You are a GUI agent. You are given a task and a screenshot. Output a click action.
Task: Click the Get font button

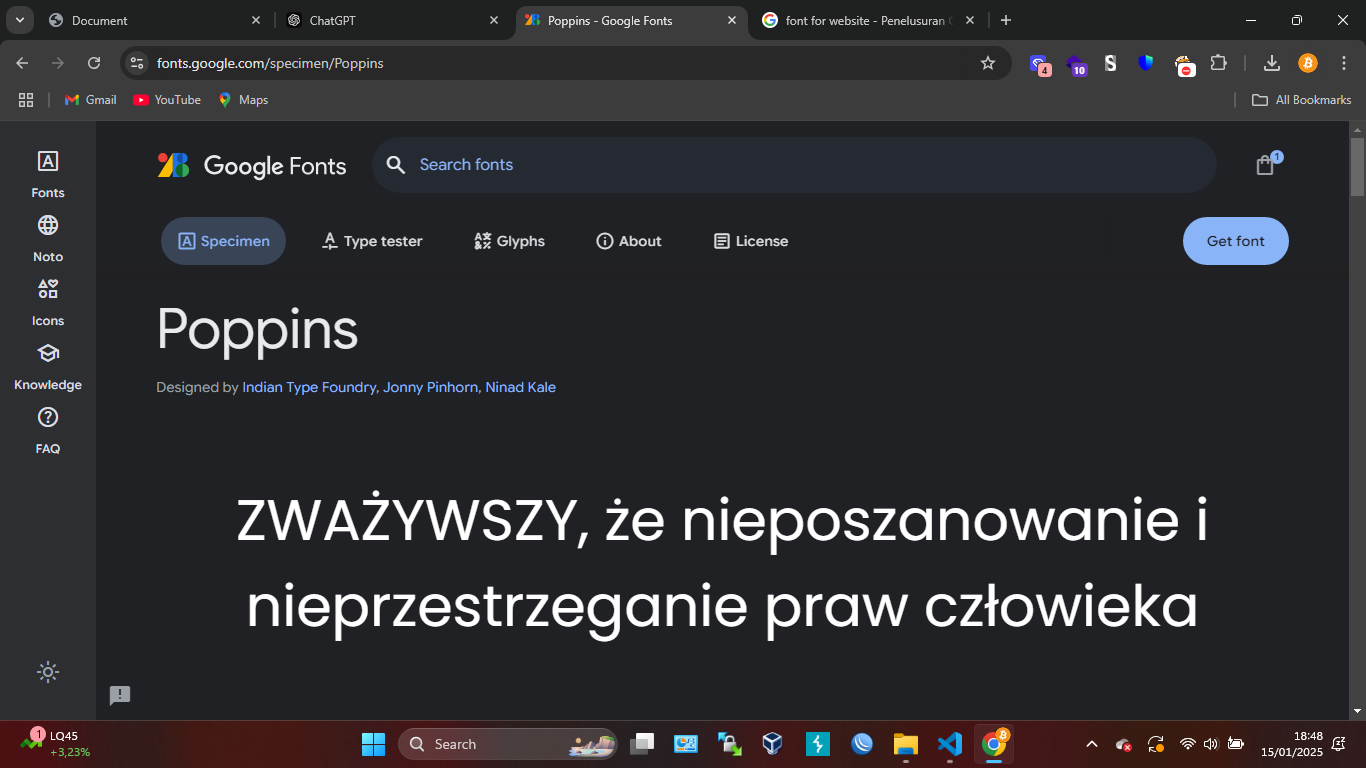pos(1236,241)
